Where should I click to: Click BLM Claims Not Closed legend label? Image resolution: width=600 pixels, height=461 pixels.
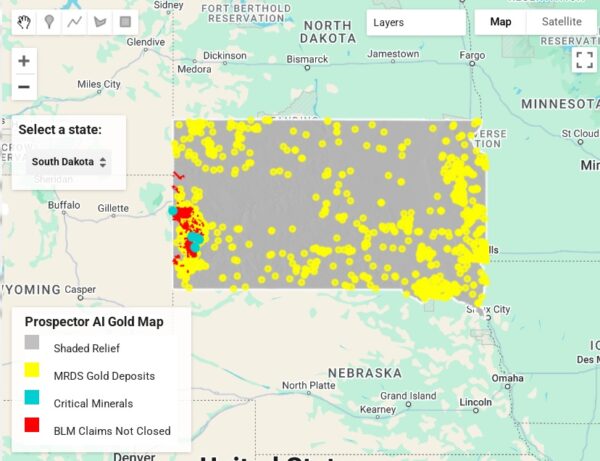112,431
